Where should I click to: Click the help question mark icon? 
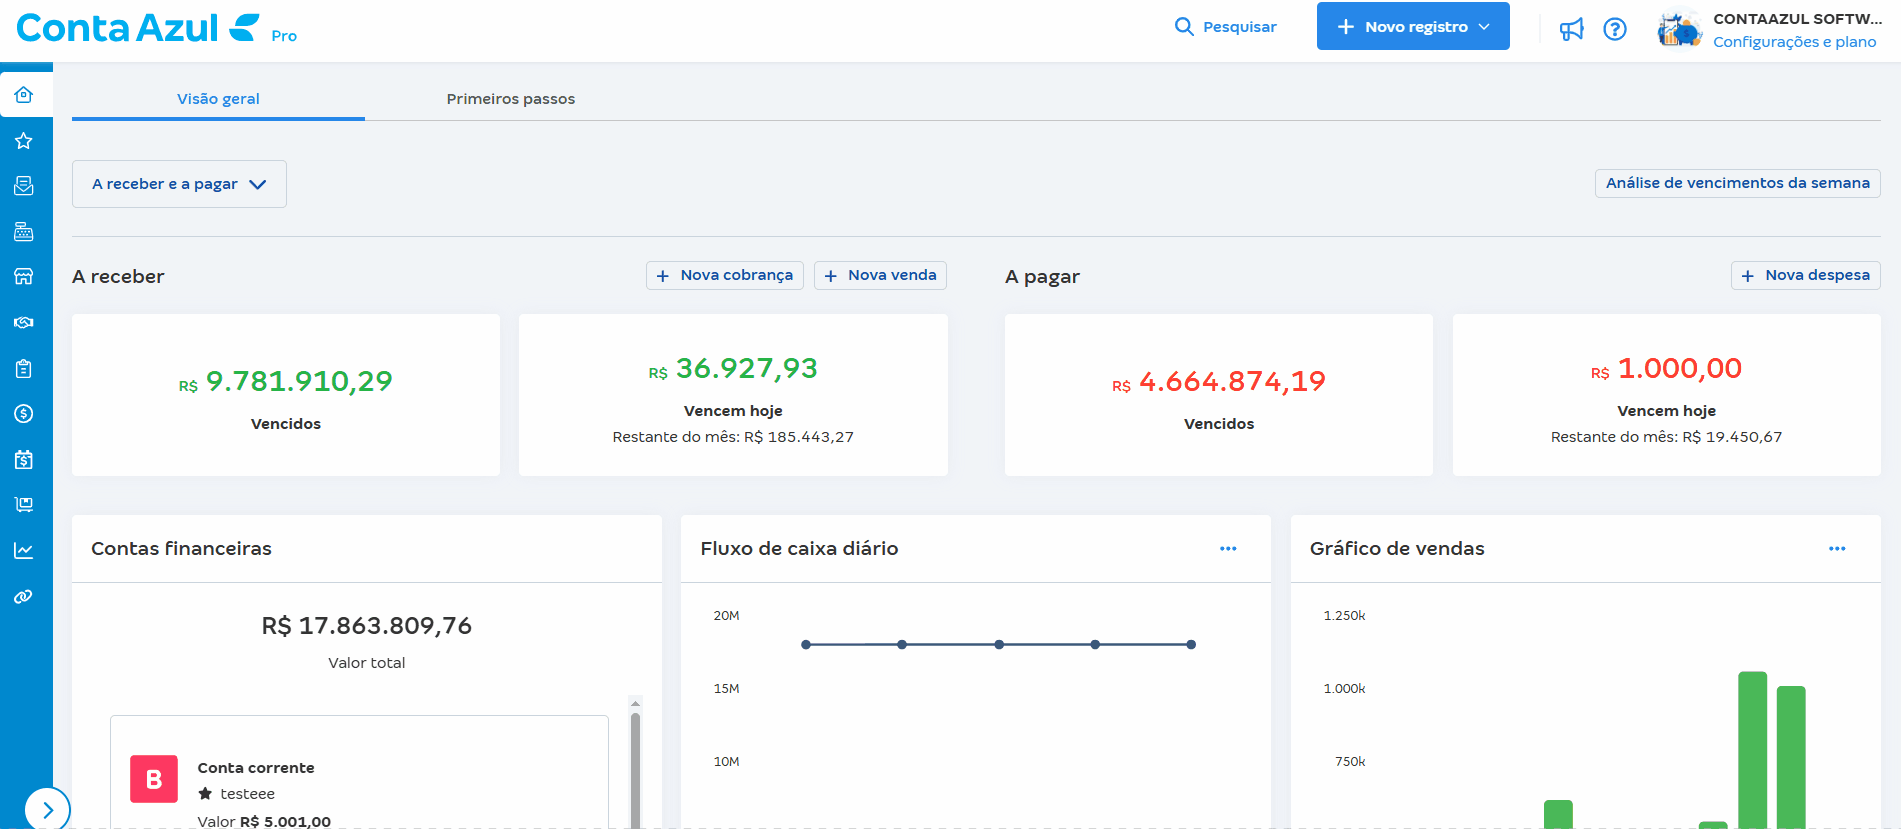coord(1614,29)
